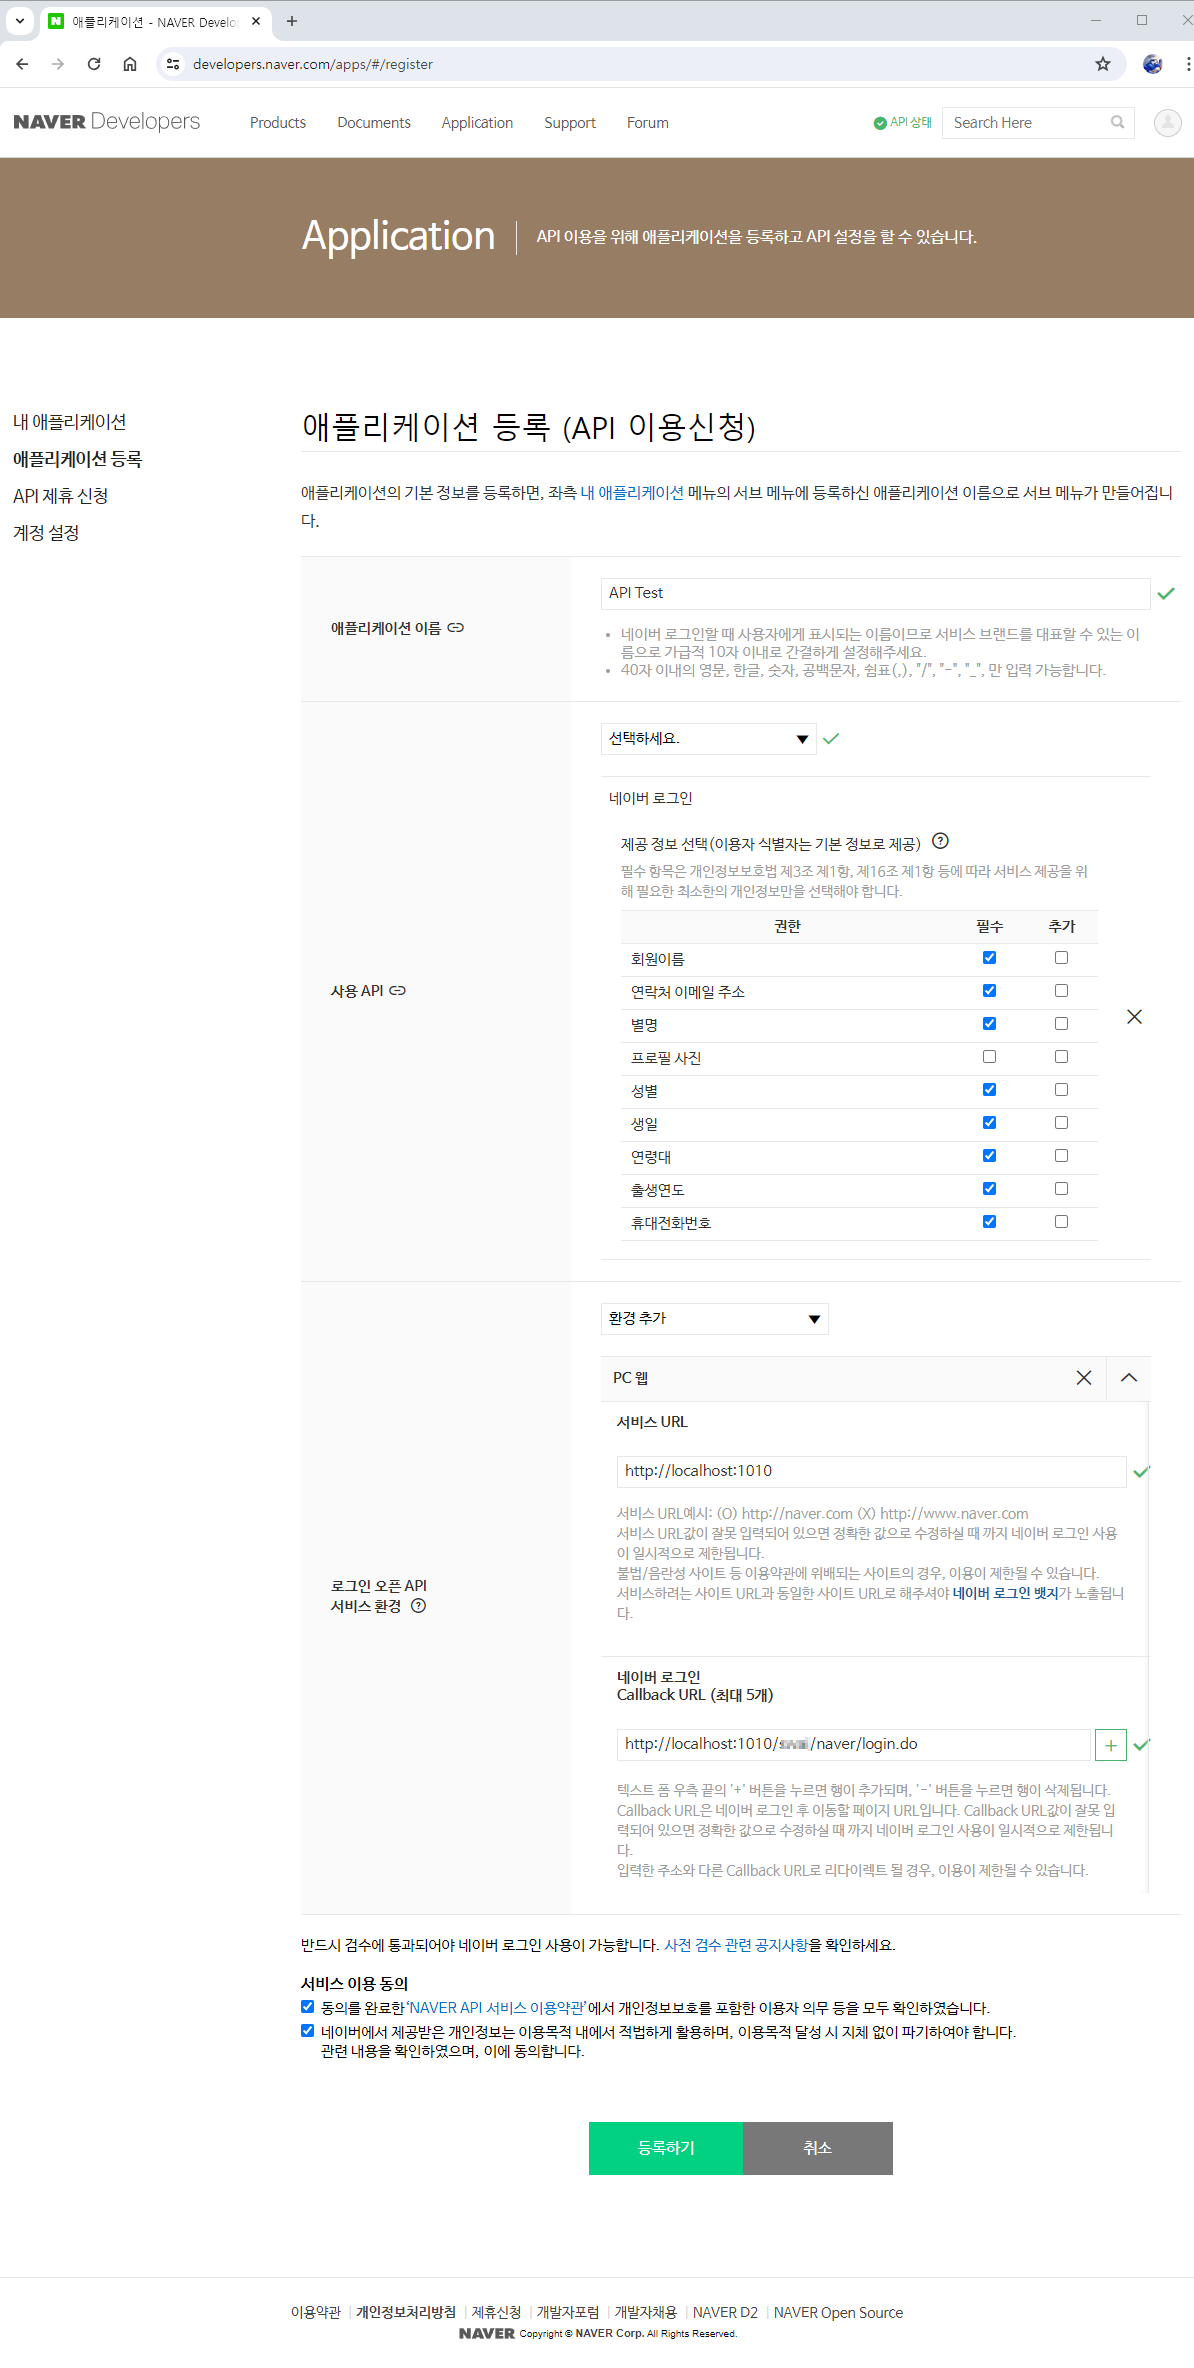The image size is (1194, 2368).
Task: Toggle NAVER API 서비스 이용약관 agreement checkbox
Action: click(308, 2007)
